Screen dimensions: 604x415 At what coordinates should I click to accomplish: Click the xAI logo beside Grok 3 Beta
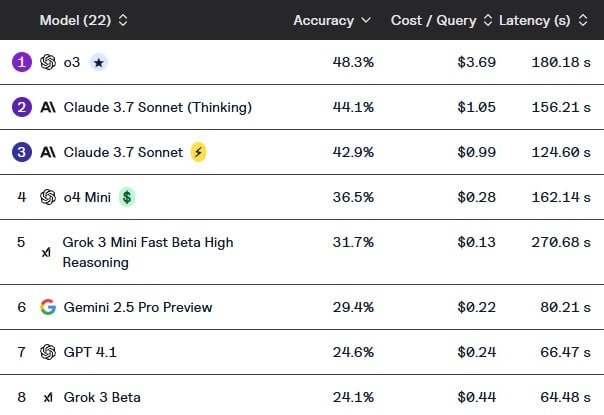coord(48,397)
